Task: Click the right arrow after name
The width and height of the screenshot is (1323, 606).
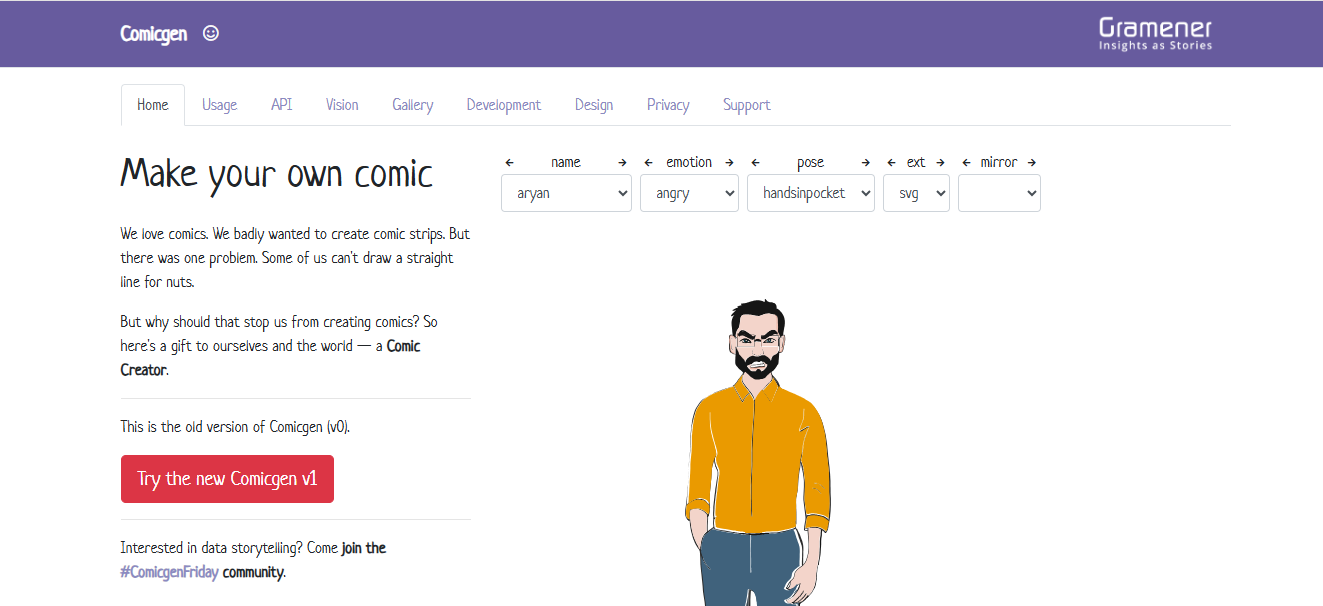Action: 622,162
